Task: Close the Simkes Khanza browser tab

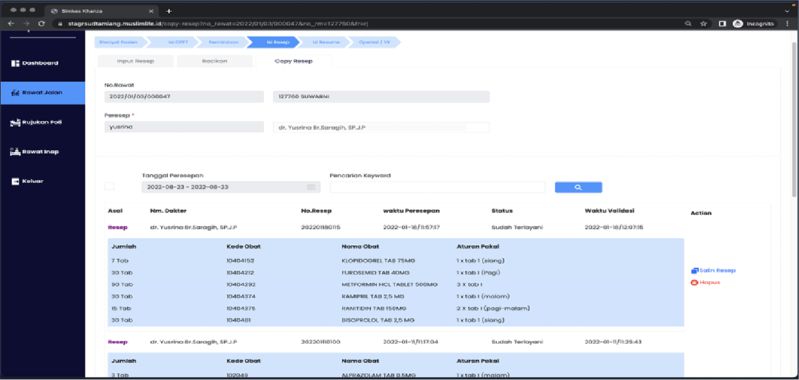Action: tap(151, 11)
